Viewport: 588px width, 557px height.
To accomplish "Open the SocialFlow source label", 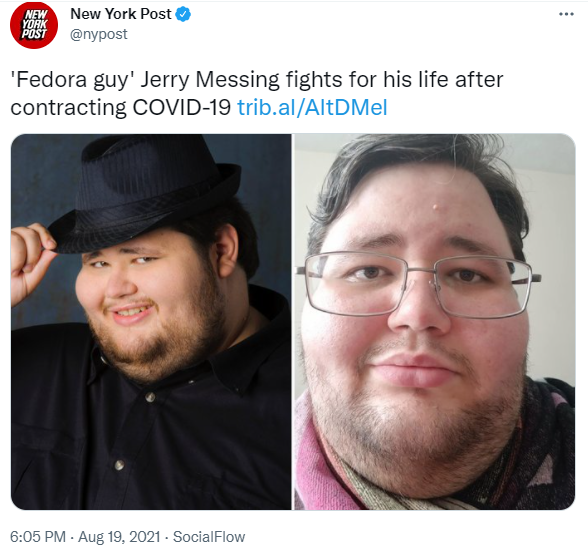I will [x=209, y=536].
